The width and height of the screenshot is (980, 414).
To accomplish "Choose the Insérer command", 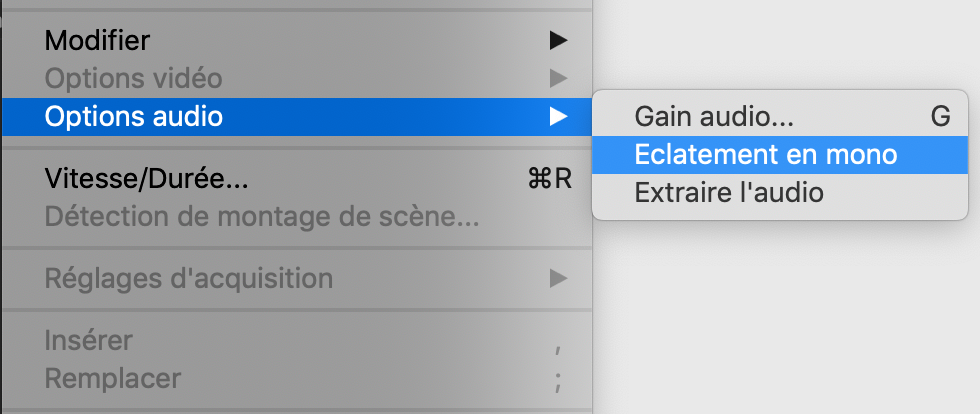I will 89,341.
